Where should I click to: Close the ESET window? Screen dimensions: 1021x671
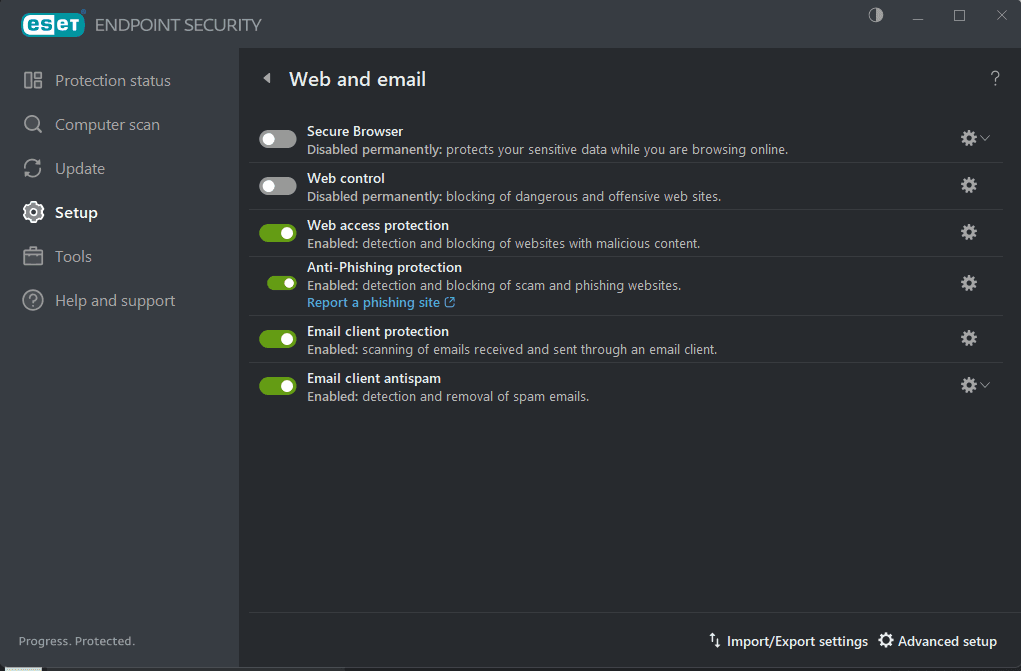pyautogui.click(x=1001, y=15)
